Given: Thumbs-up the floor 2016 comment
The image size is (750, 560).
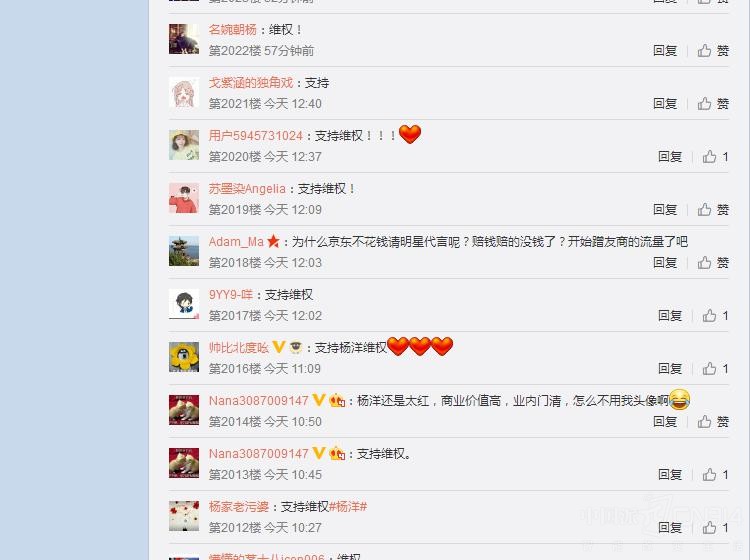Looking at the screenshot, I should (716, 369).
